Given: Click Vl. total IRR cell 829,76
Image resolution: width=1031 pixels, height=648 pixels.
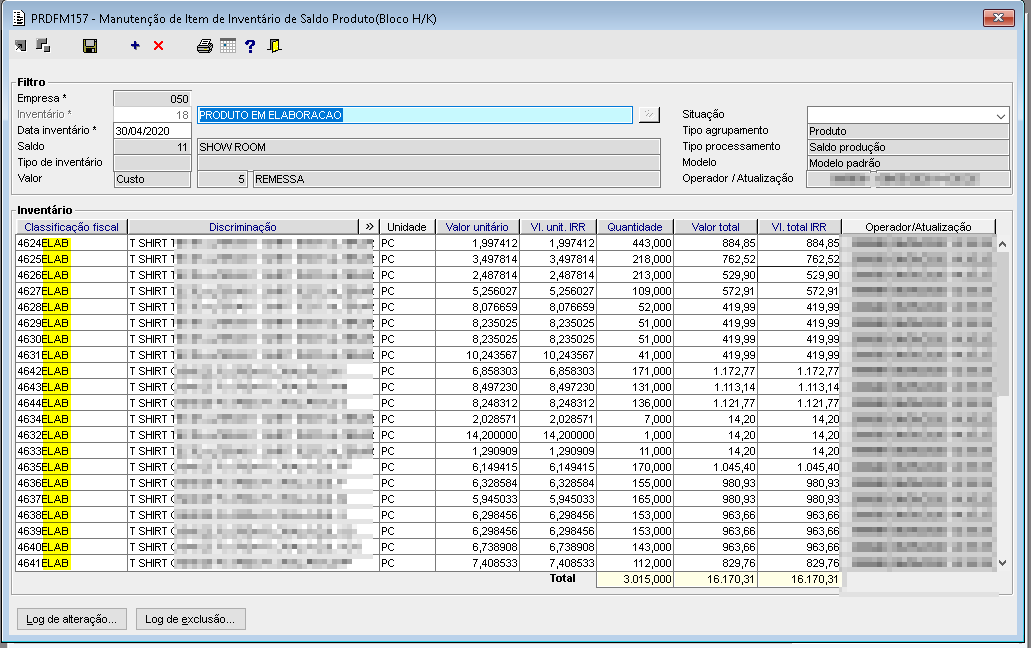Looking at the screenshot, I should tap(799, 563).
